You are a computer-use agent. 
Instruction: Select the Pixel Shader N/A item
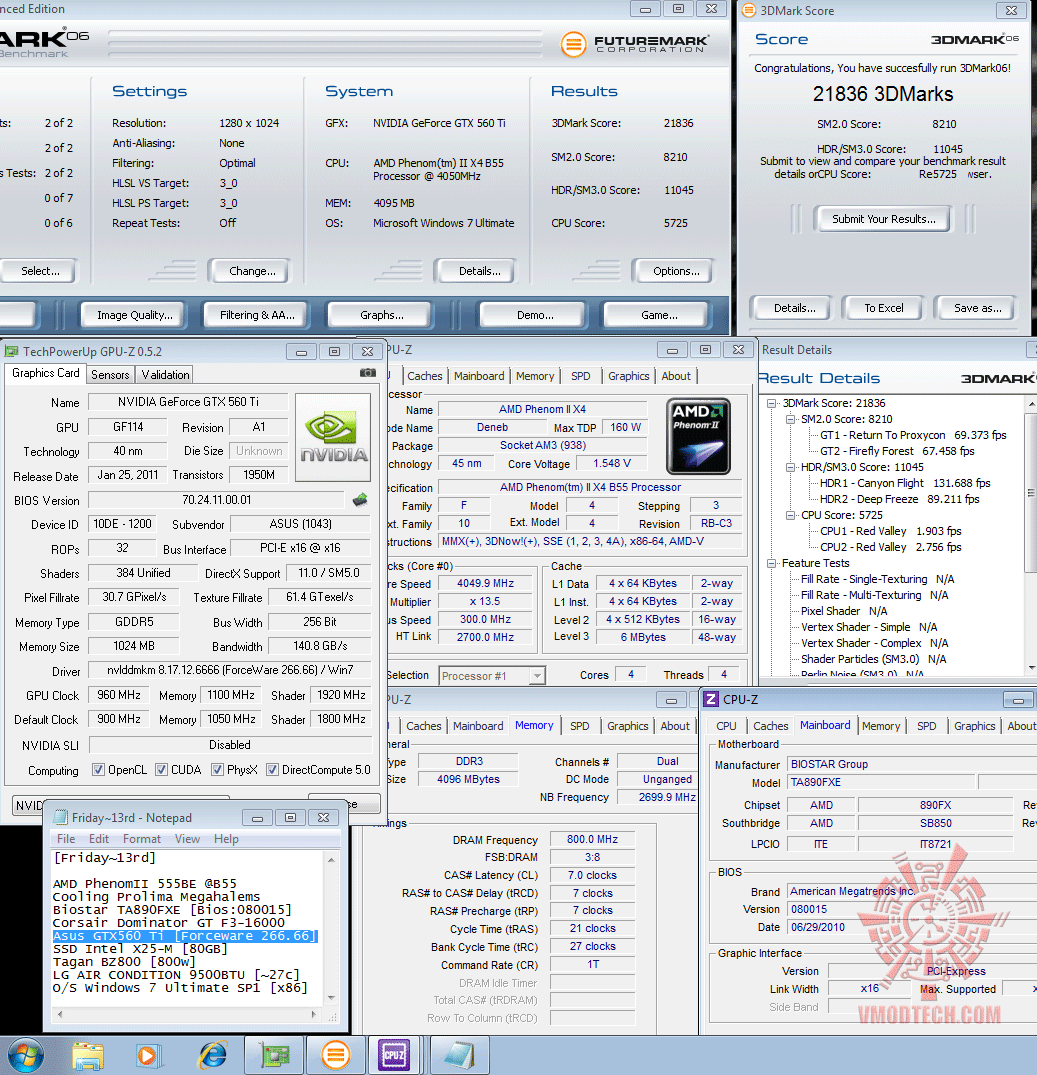[x=844, y=611]
